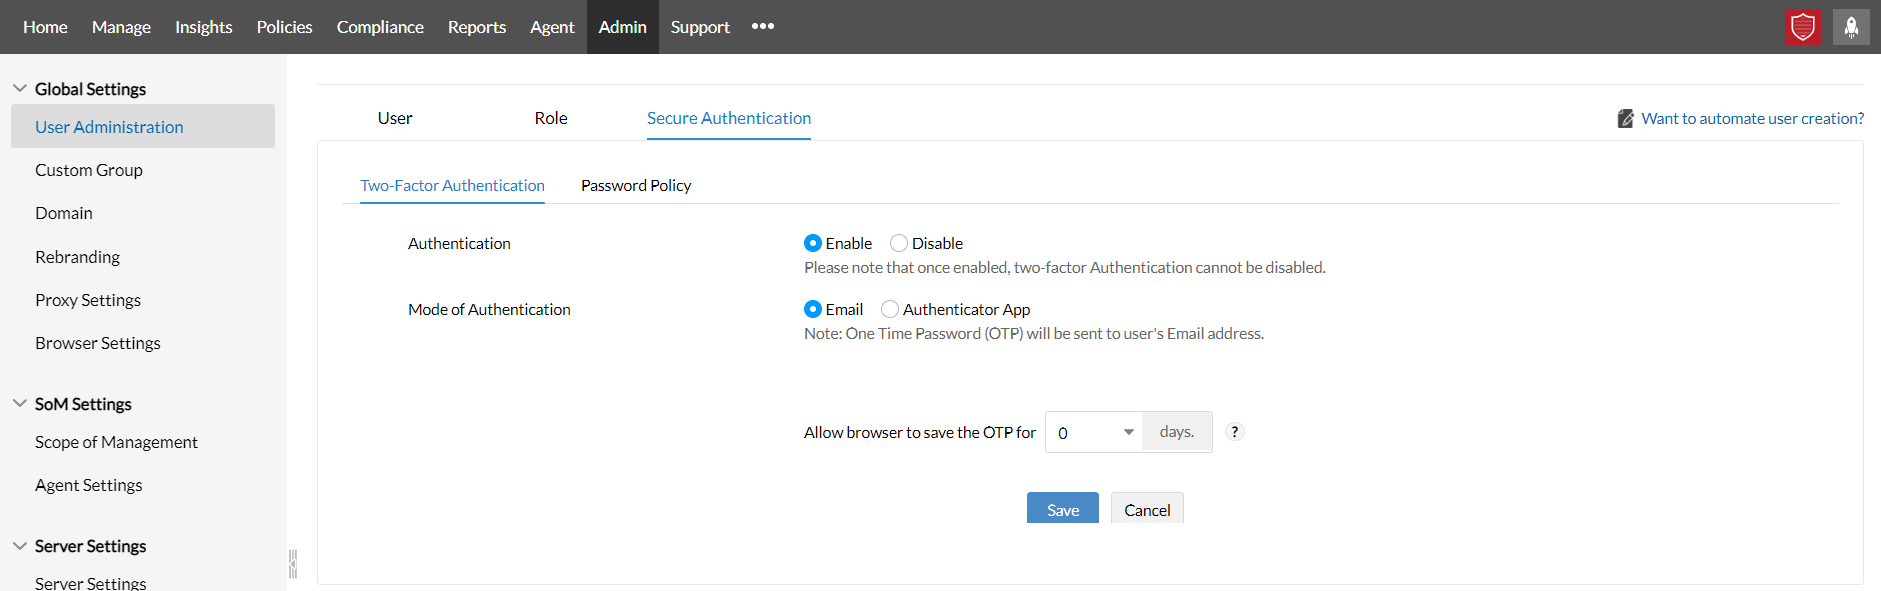Select the Disable authentication radio button

point(899,243)
